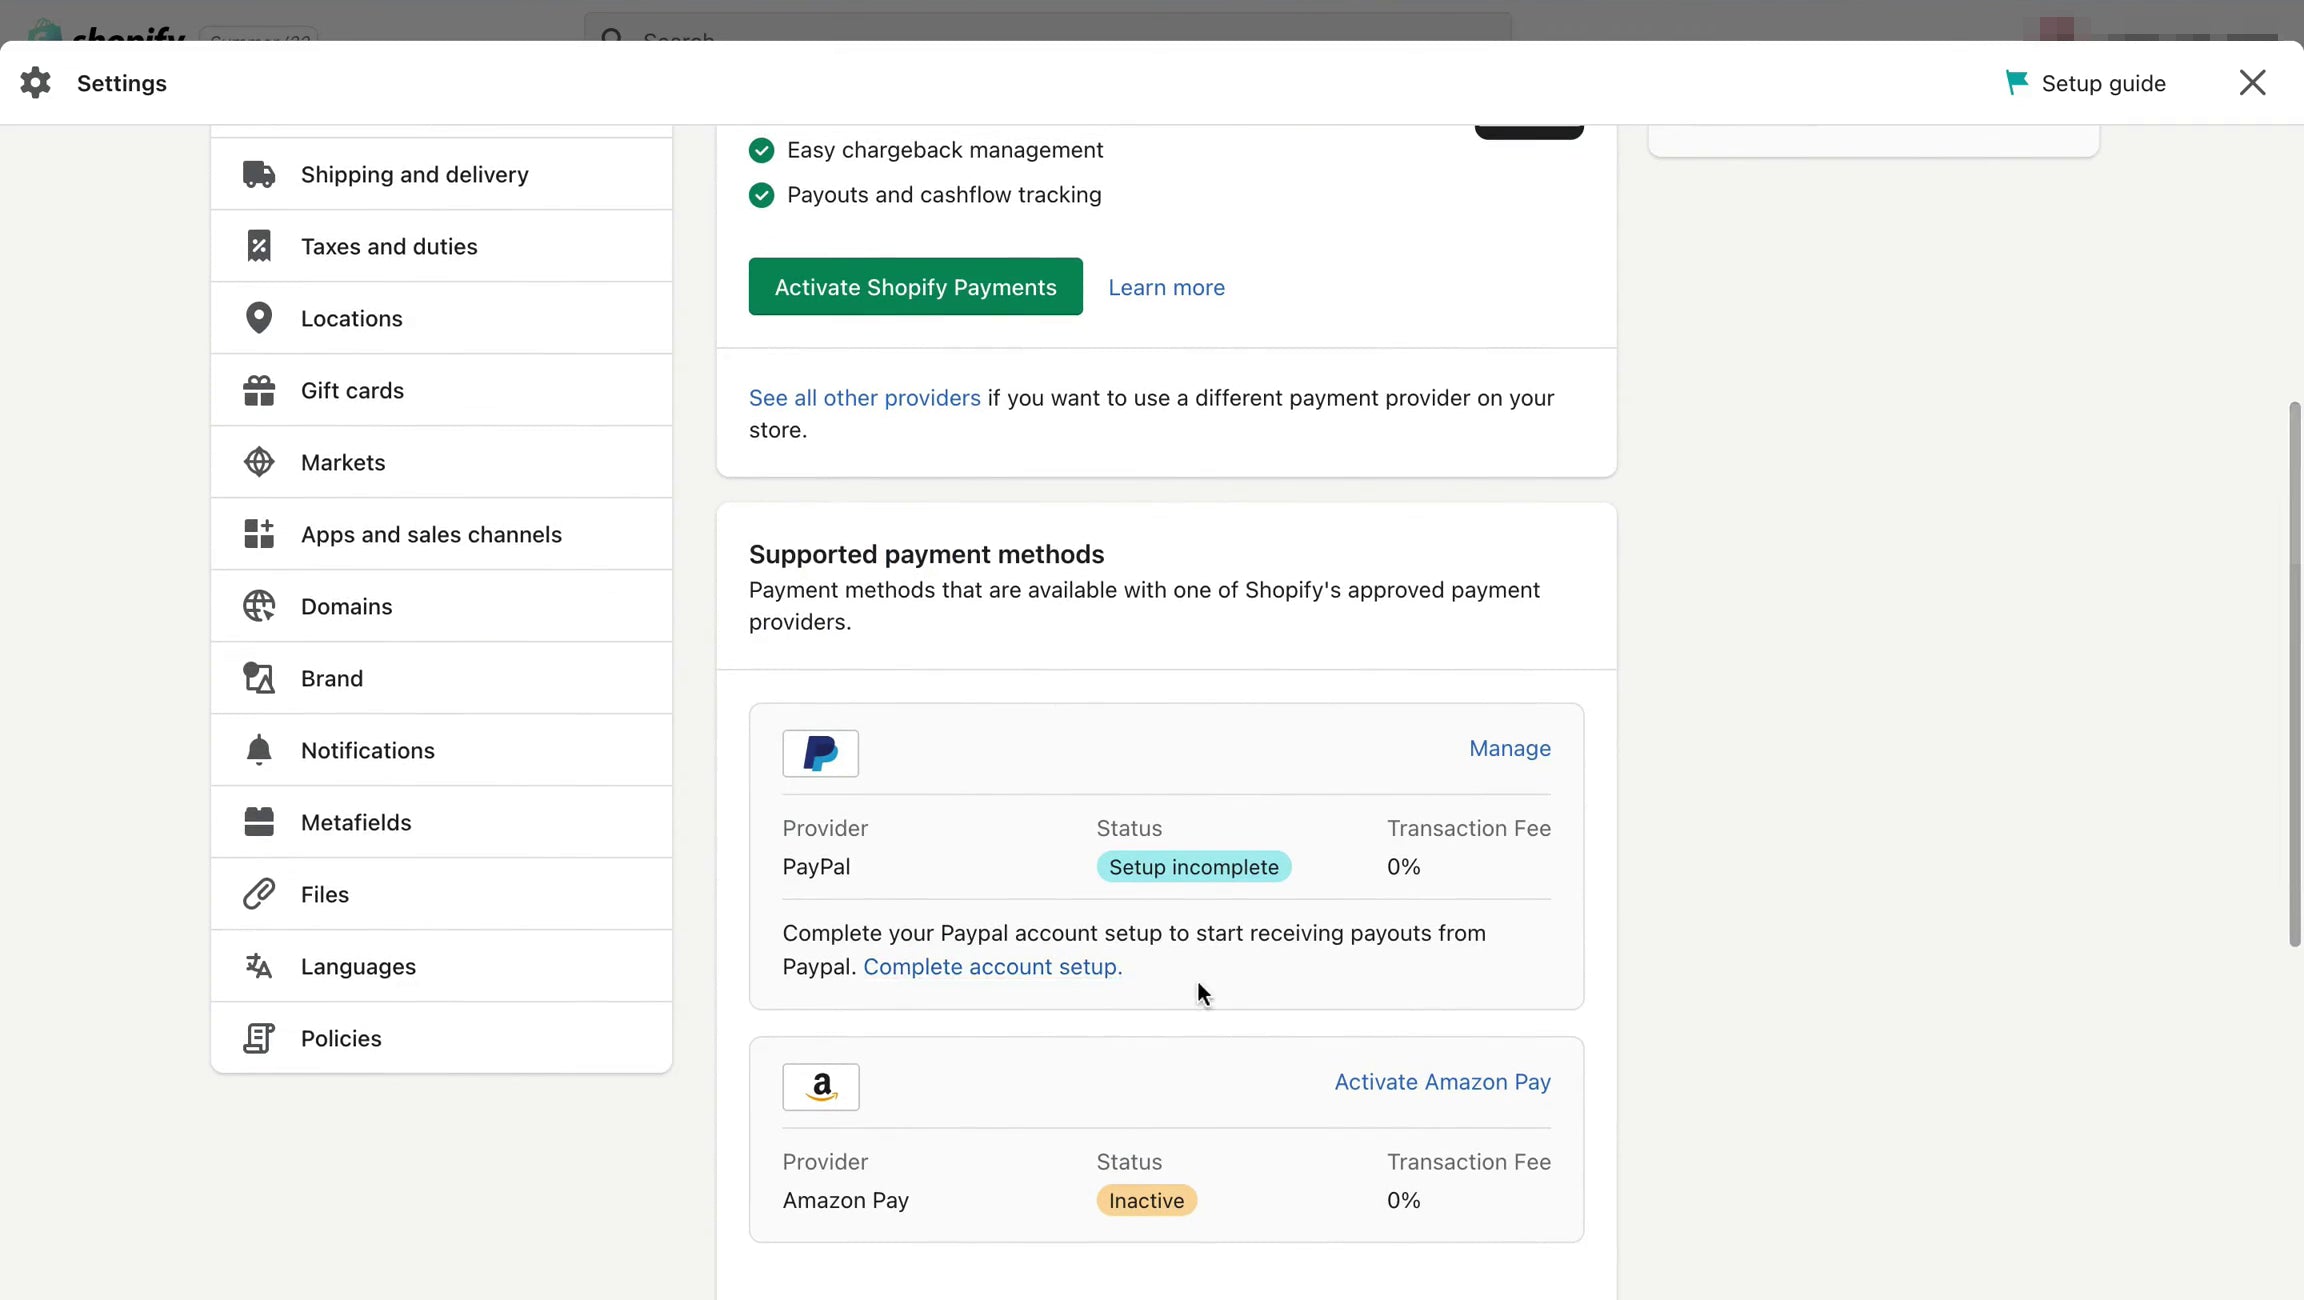Click the PayPal provider logo
Screen dimensions: 2304x1300
[820, 753]
